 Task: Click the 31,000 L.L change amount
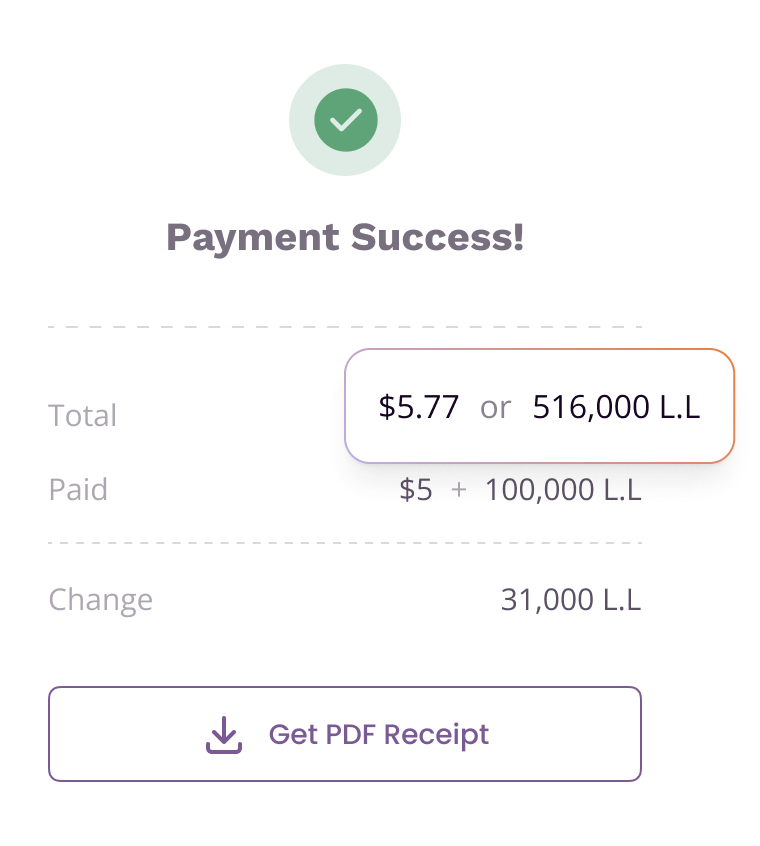click(x=571, y=599)
